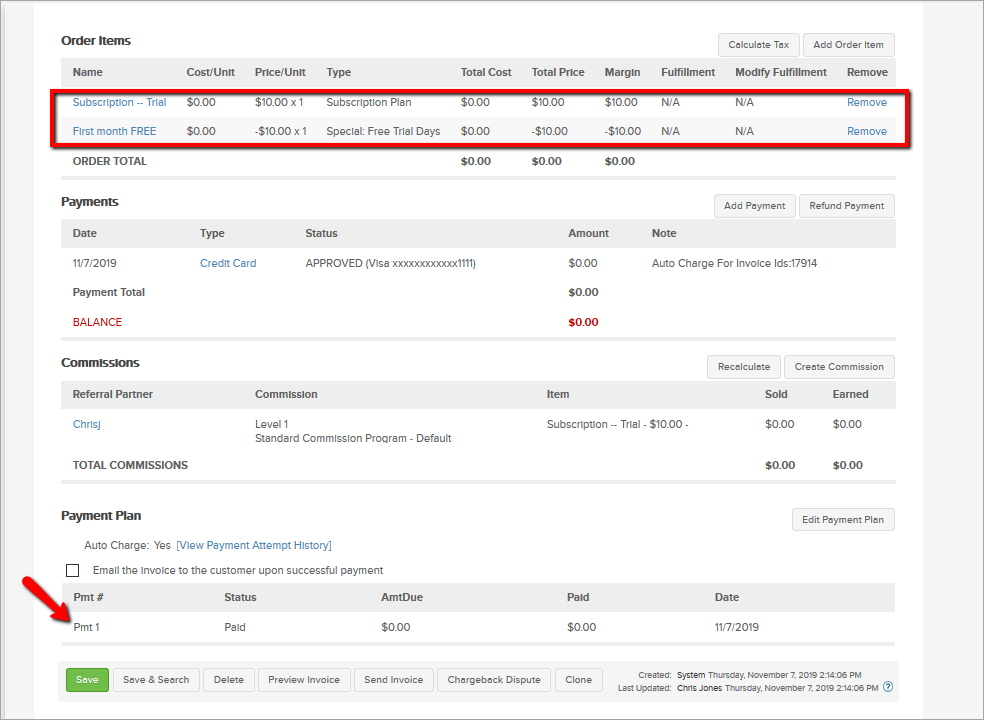
Task: Open the Credit Card payment link
Action: [228, 263]
